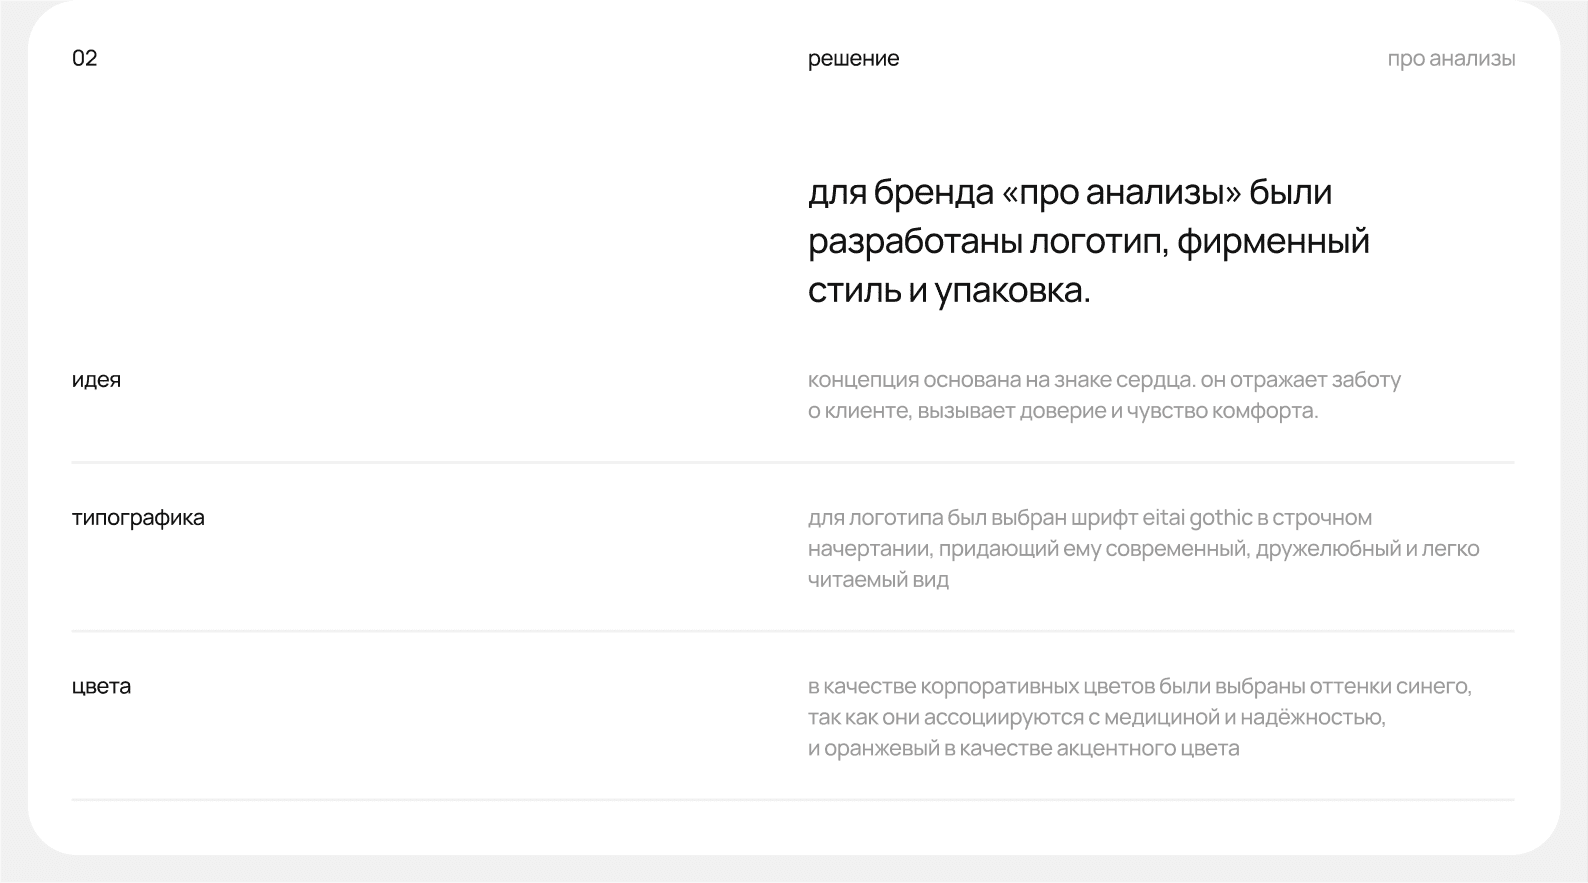Viewport: 1588px width, 883px height.
Task: Select the «решение» section heading
Action: [853, 59]
